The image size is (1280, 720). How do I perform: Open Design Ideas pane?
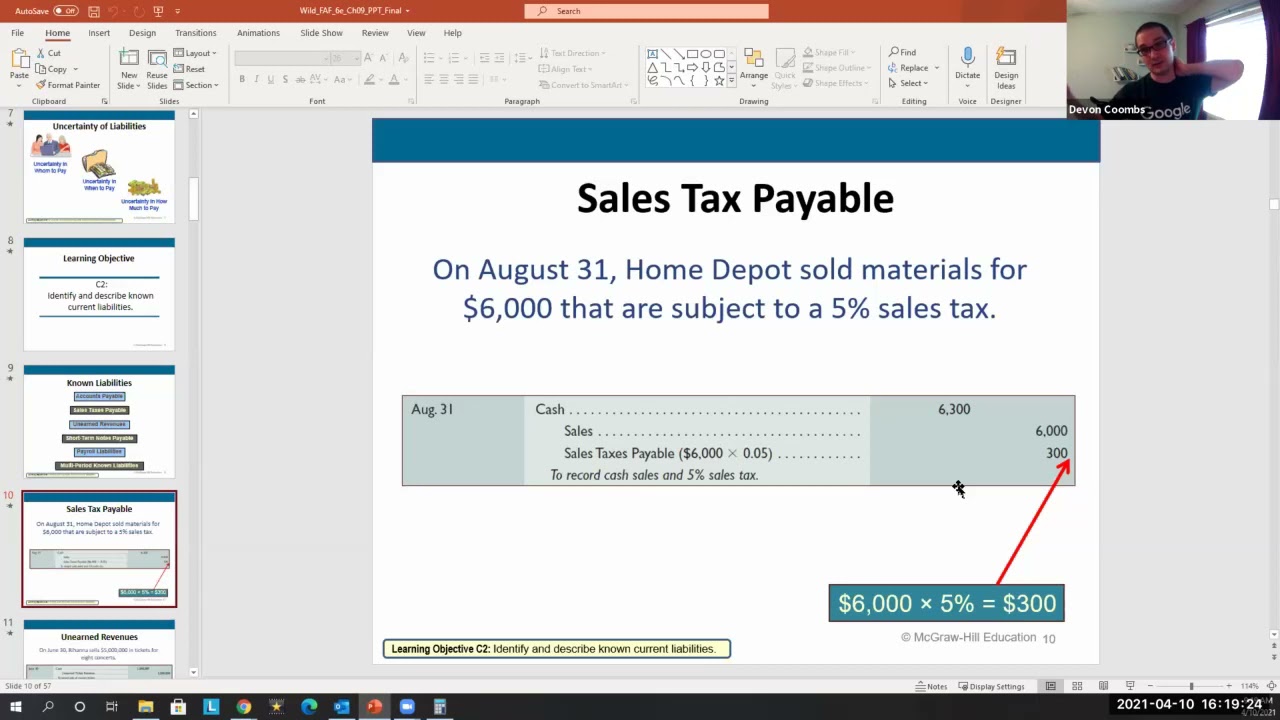1006,68
